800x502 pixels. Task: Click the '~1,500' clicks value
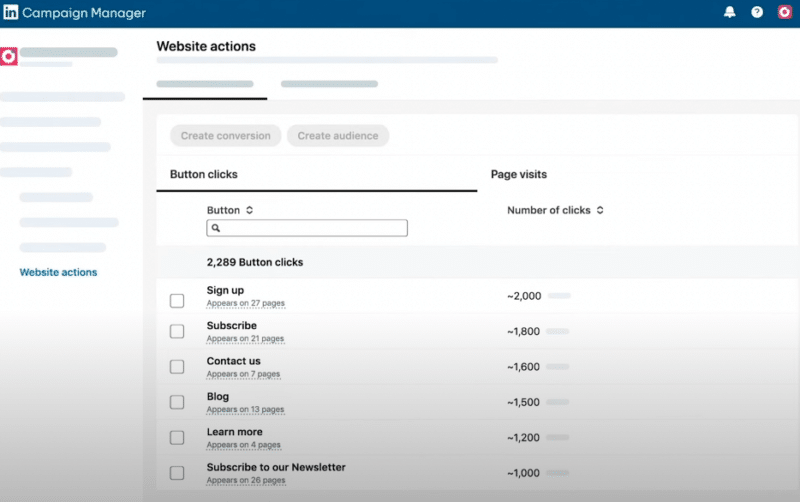click(x=523, y=403)
